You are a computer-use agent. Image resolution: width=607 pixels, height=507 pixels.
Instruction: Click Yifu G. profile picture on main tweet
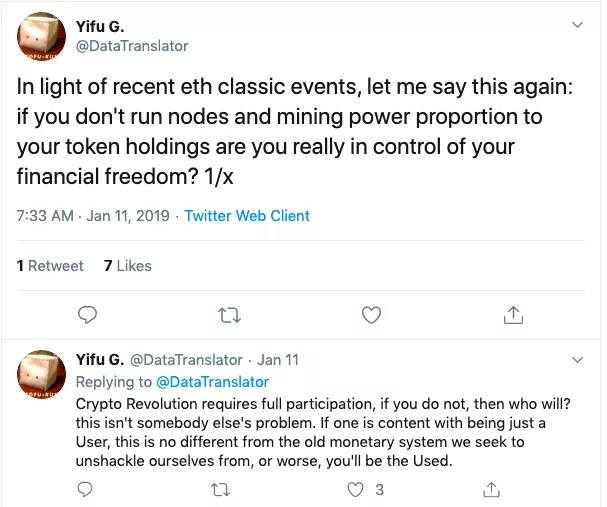[x=42, y=38]
